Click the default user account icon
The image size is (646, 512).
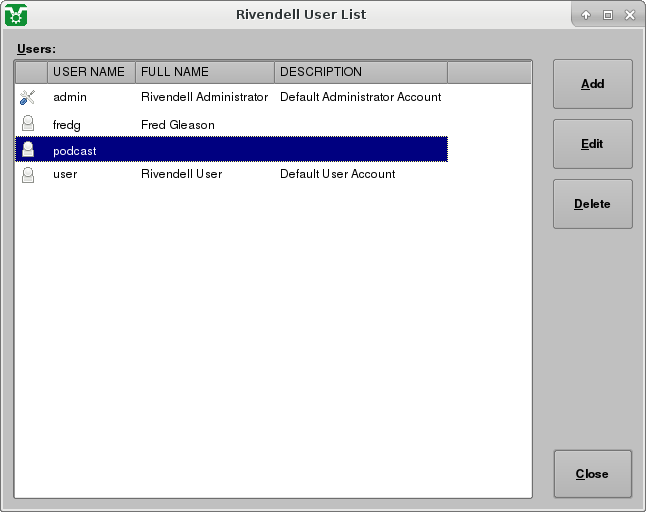tap(28, 174)
